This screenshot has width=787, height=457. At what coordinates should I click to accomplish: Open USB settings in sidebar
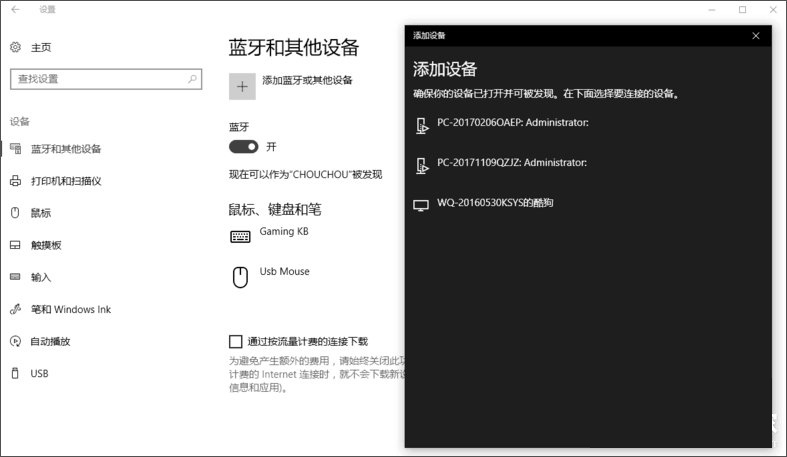click(39, 373)
